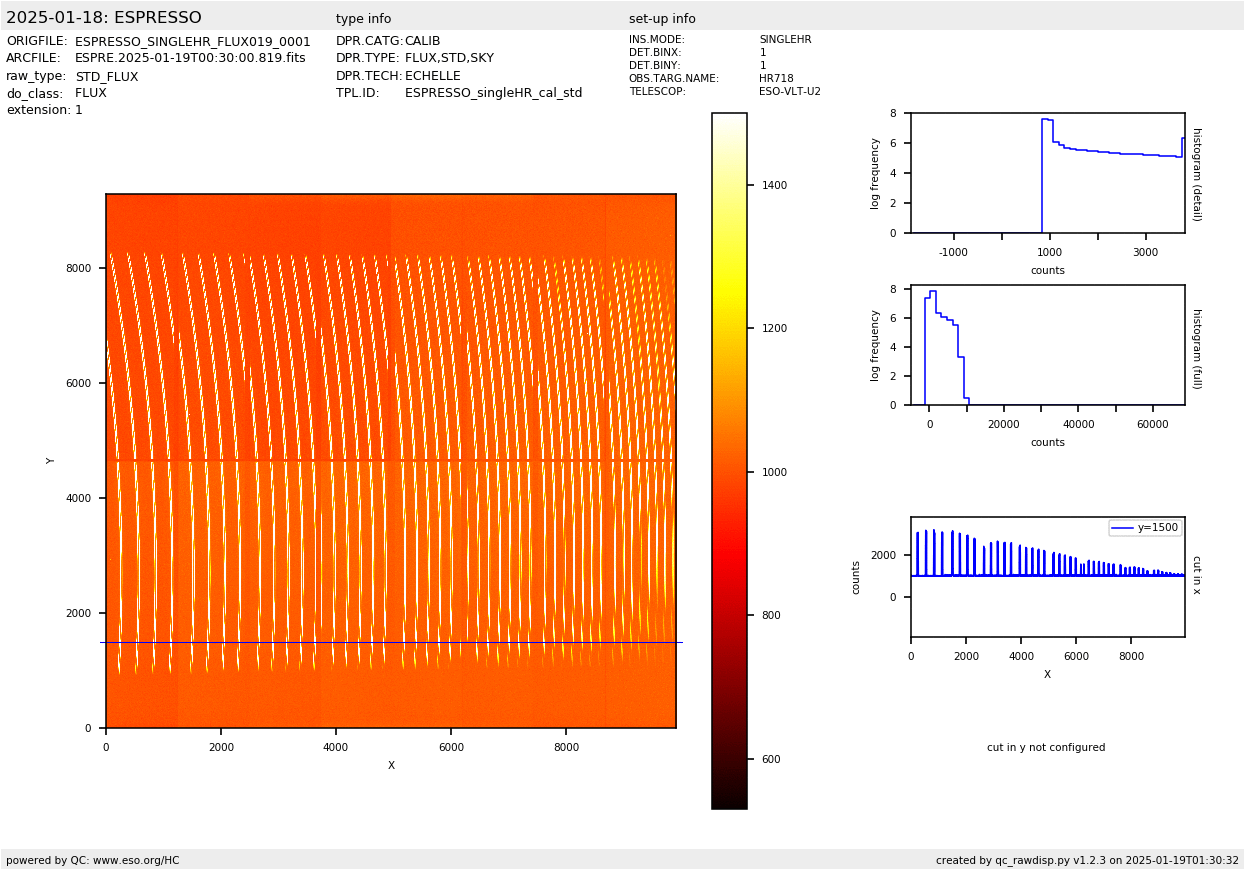The width and height of the screenshot is (1245, 870).
Task: Click the blue horizontal cut line on the image
Action: (390, 642)
